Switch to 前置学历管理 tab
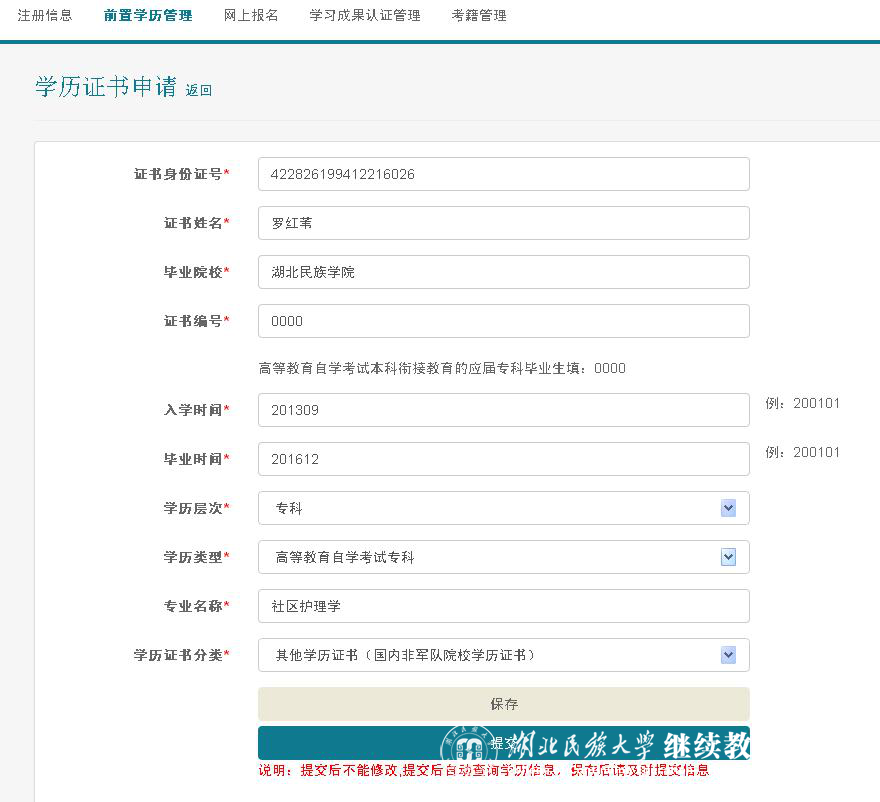880x802 pixels. point(147,16)
